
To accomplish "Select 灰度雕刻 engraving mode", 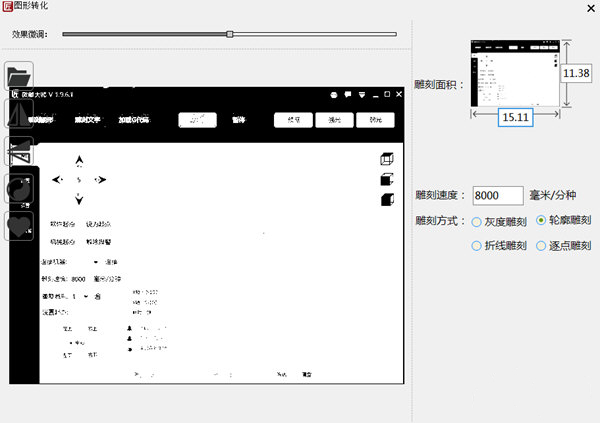I will point(477,220).
